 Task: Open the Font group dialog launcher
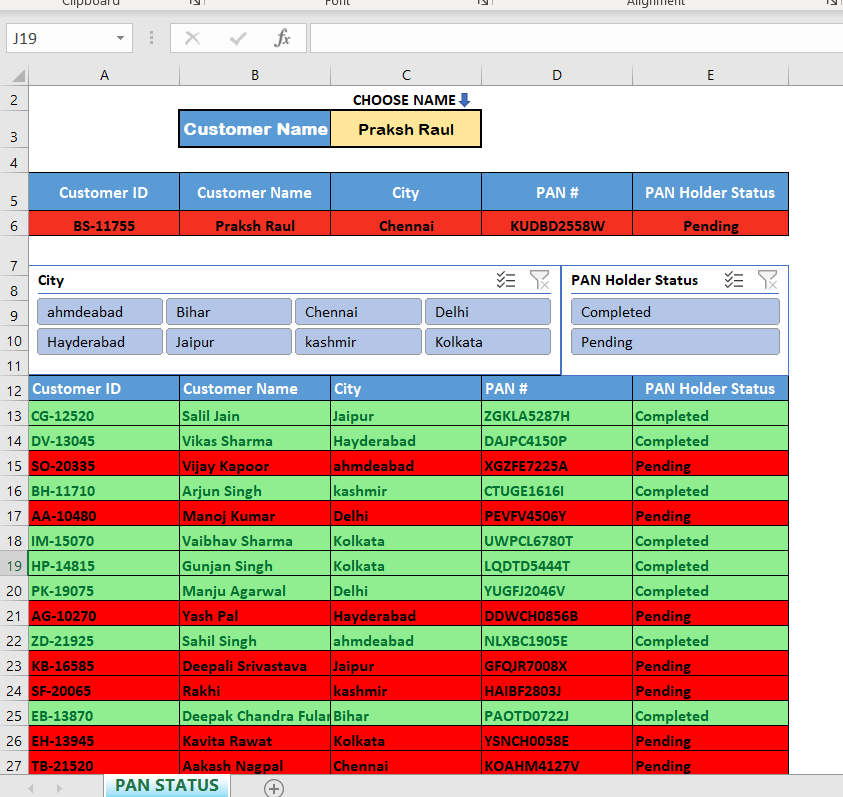click(x=483, y=4)
